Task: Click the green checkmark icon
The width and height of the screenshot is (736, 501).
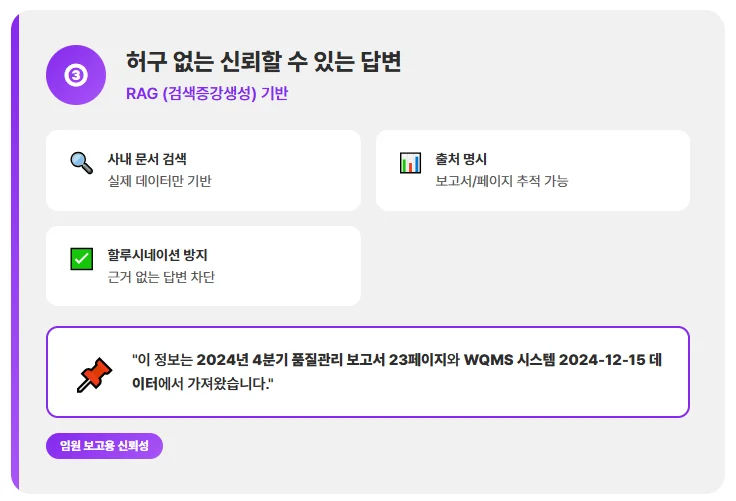Action: pyautogui.click(x=81, y=258)
